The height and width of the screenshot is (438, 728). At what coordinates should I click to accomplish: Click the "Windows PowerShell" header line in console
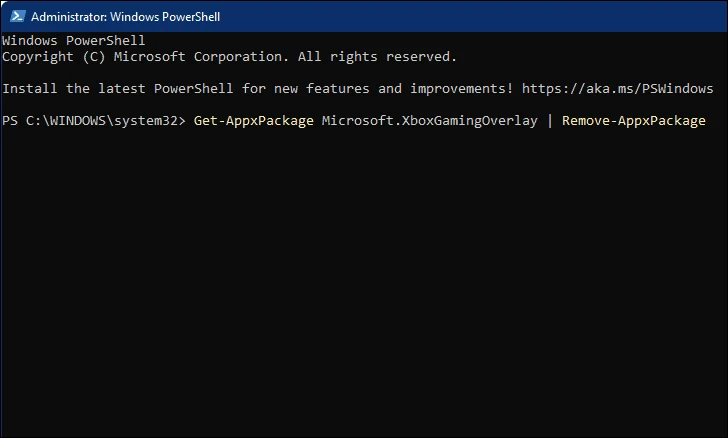(x=73, y=41)
